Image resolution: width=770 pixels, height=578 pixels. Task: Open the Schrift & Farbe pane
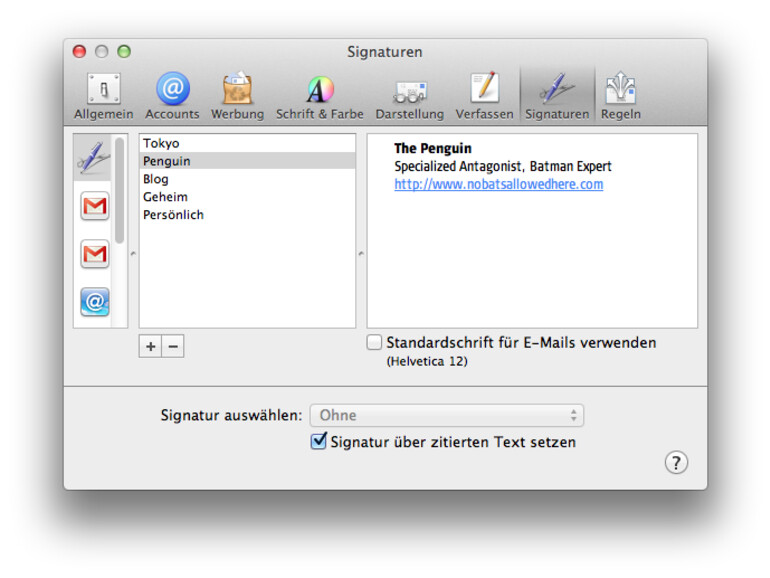pos(320,96)
